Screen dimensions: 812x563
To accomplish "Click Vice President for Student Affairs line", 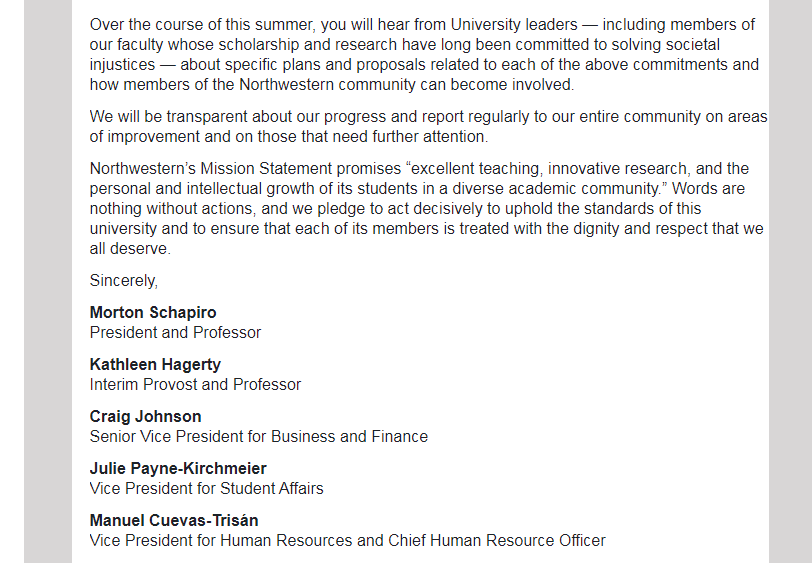I will tap(206, 488).
